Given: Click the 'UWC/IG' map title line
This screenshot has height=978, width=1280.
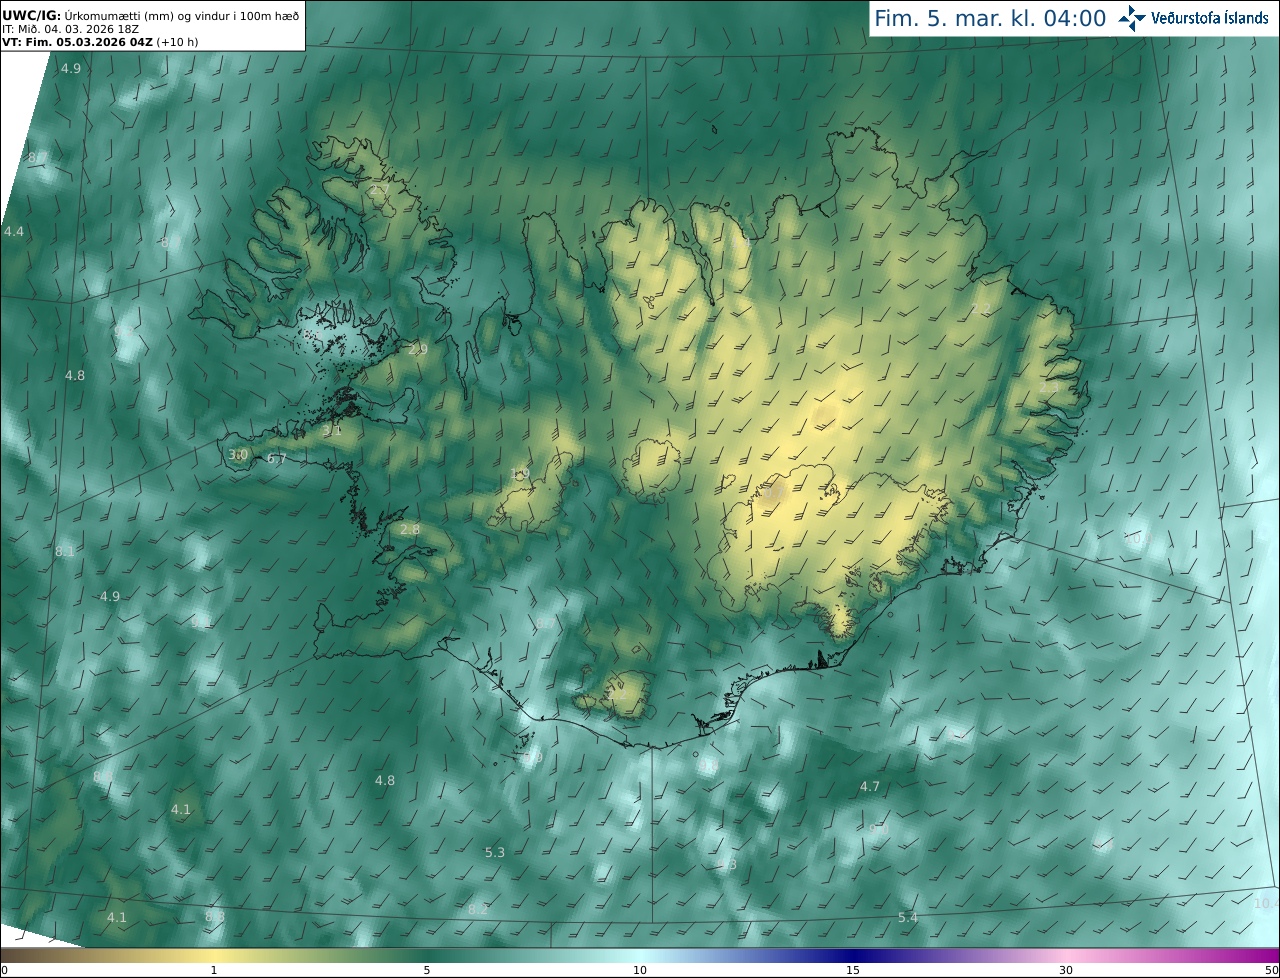Looking at the screenshot, I should click(x=150, y=16).
